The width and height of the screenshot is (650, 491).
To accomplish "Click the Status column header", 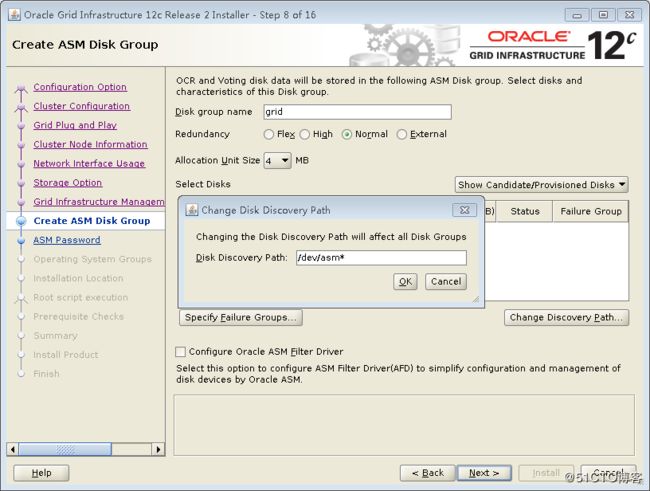I will coord(524,211).
